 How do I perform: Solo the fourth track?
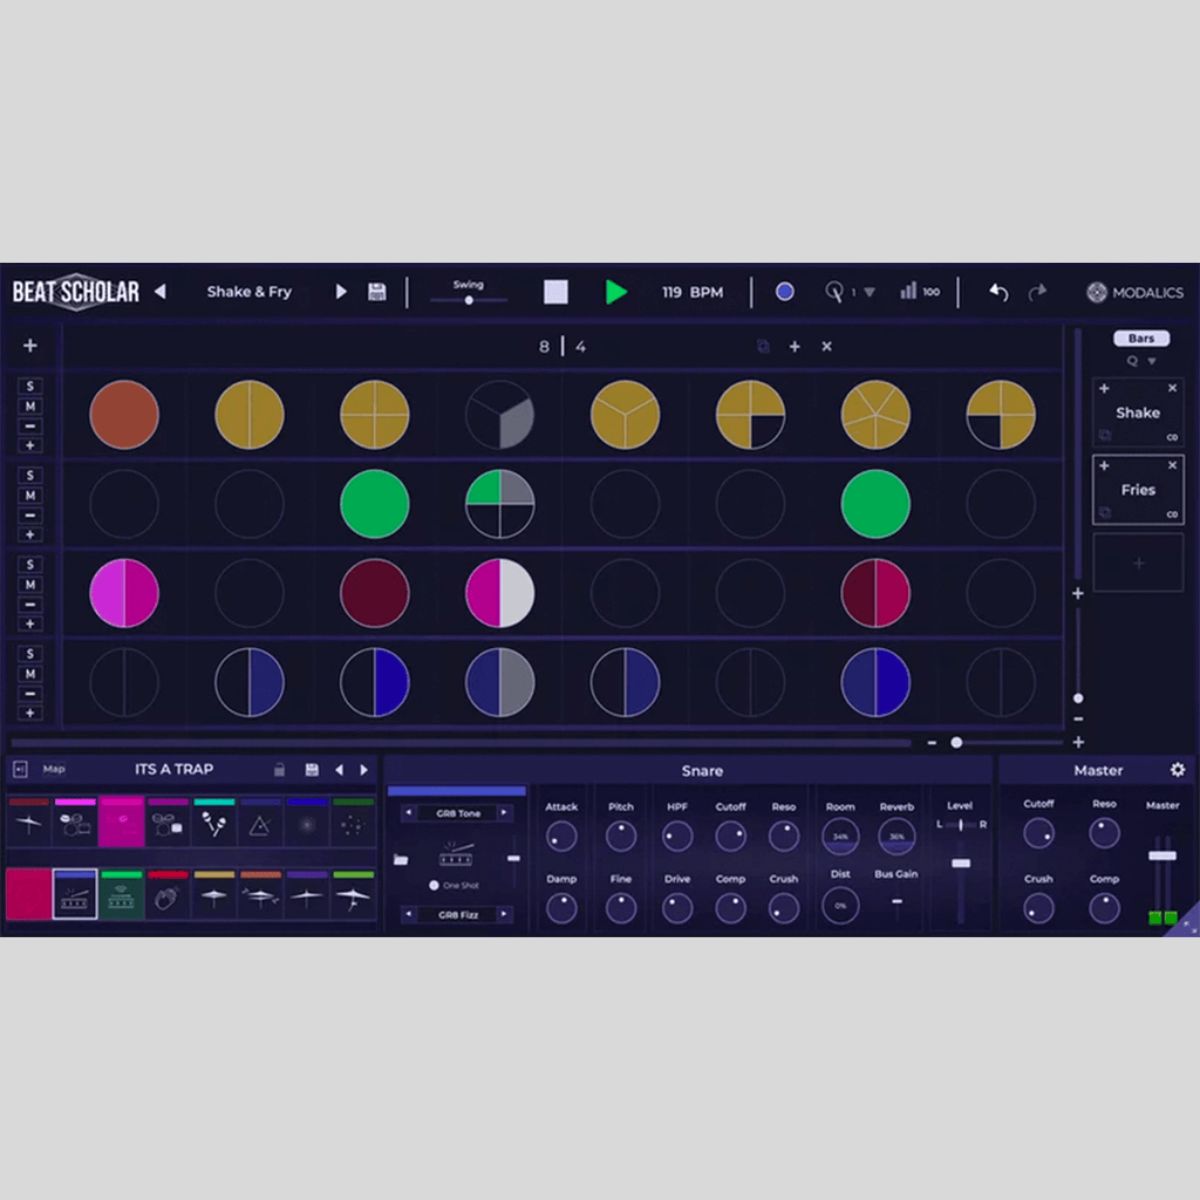click(x=30, y=654)
